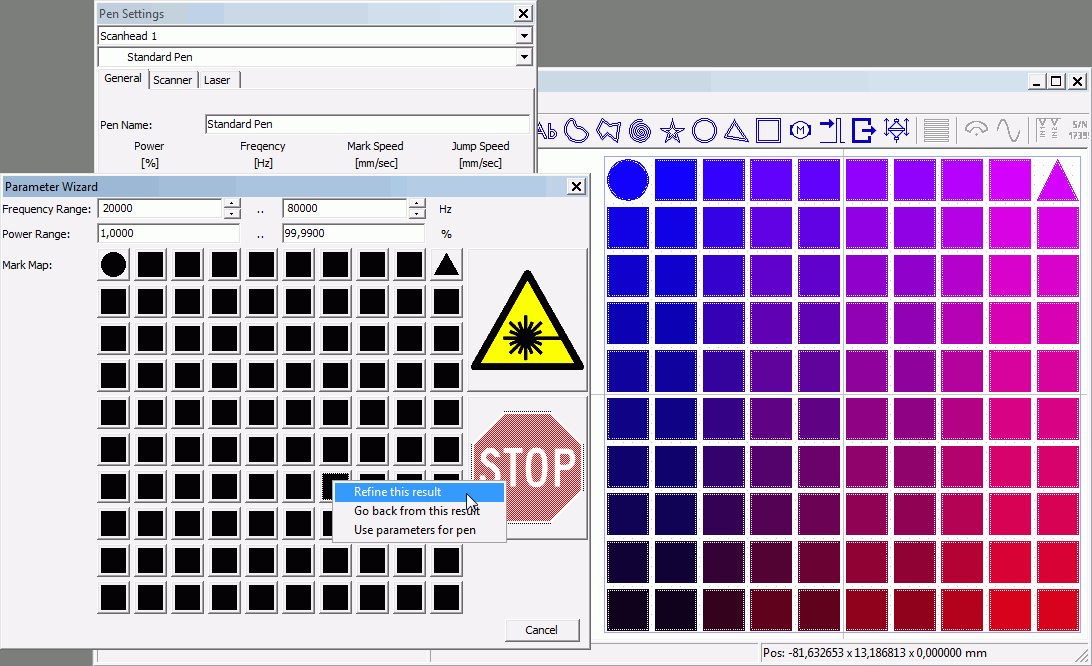Screen dimensions: 1092x666
Task: Select the star shape tool
Action: point(672,130)
